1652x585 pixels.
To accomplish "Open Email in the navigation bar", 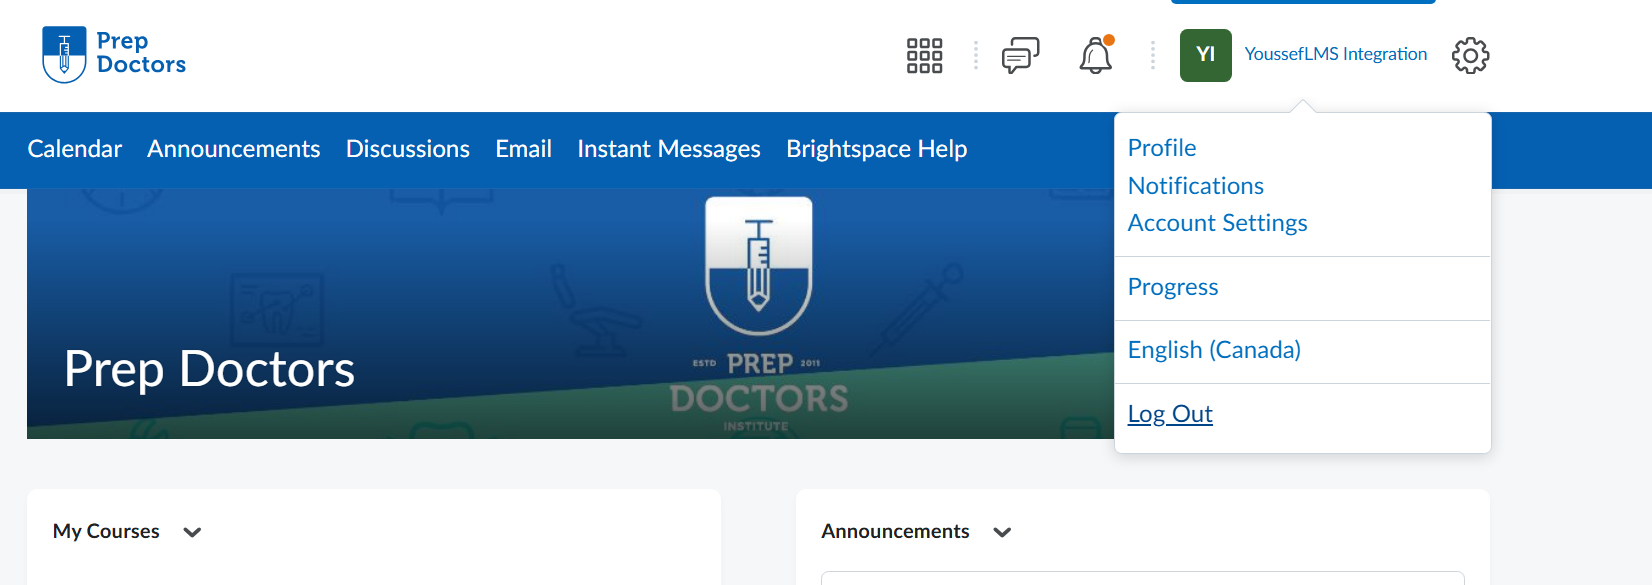I will [523, 149].
